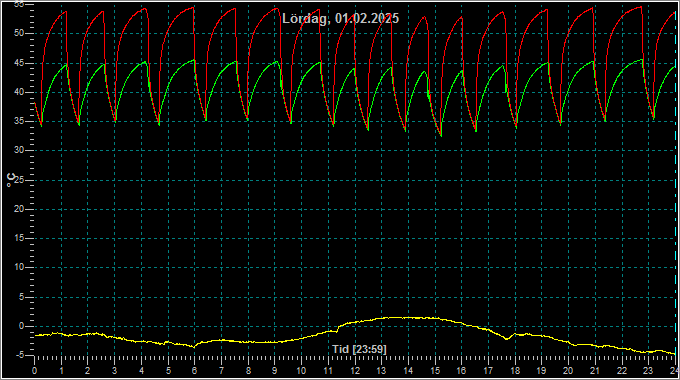This screenshot has height=380, width=680.
Task: Click the -5 degree axis label
Action: coord(19,356)
